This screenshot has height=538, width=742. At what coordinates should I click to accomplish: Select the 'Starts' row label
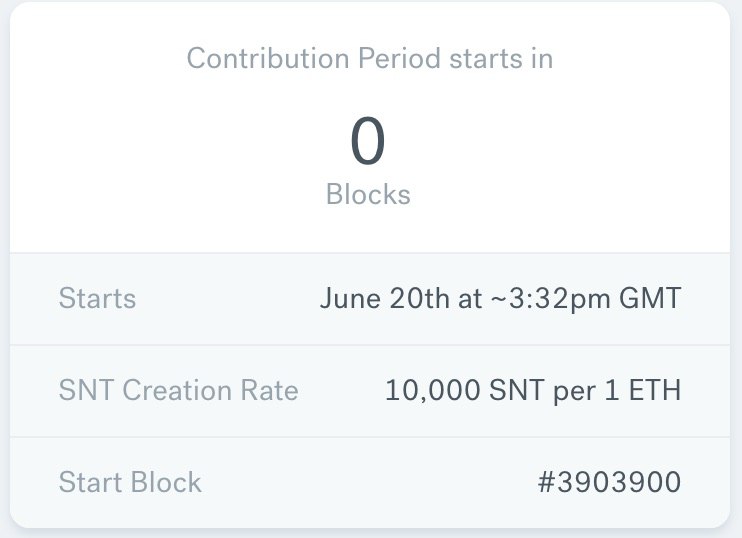tap(97, 299)
